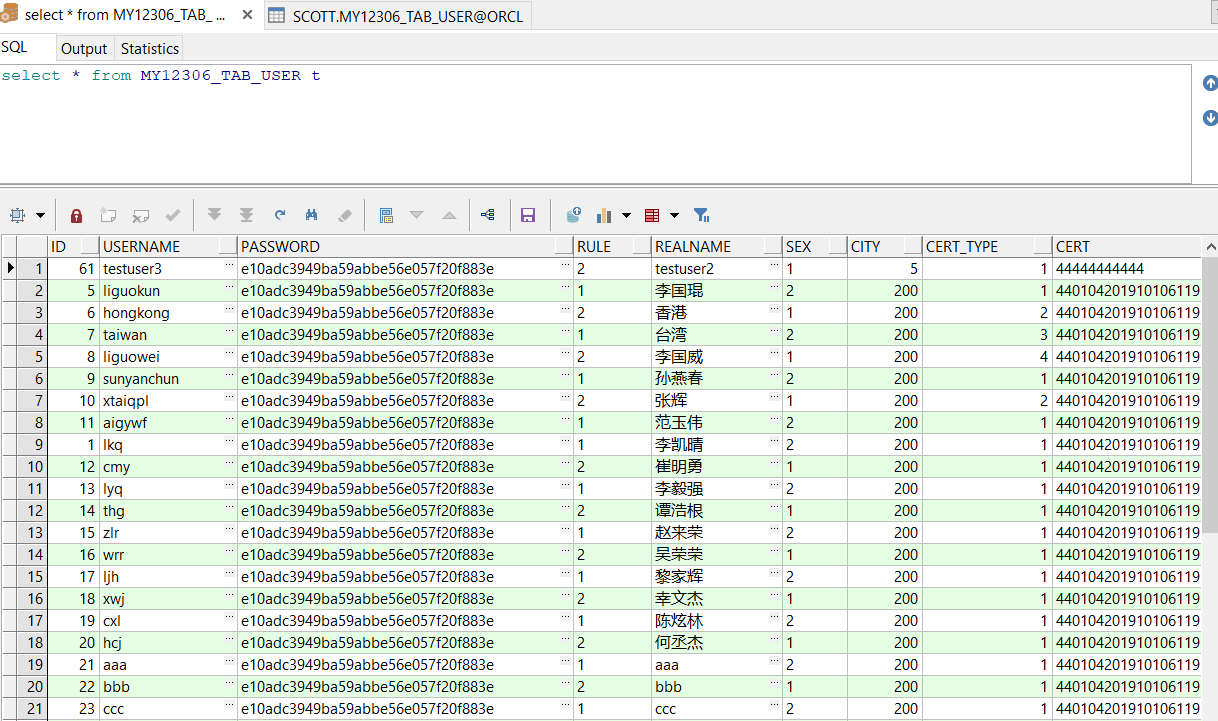Click the filter funnel icon
This screenshot has height=721, width=1218.
[x=702, y=215]
